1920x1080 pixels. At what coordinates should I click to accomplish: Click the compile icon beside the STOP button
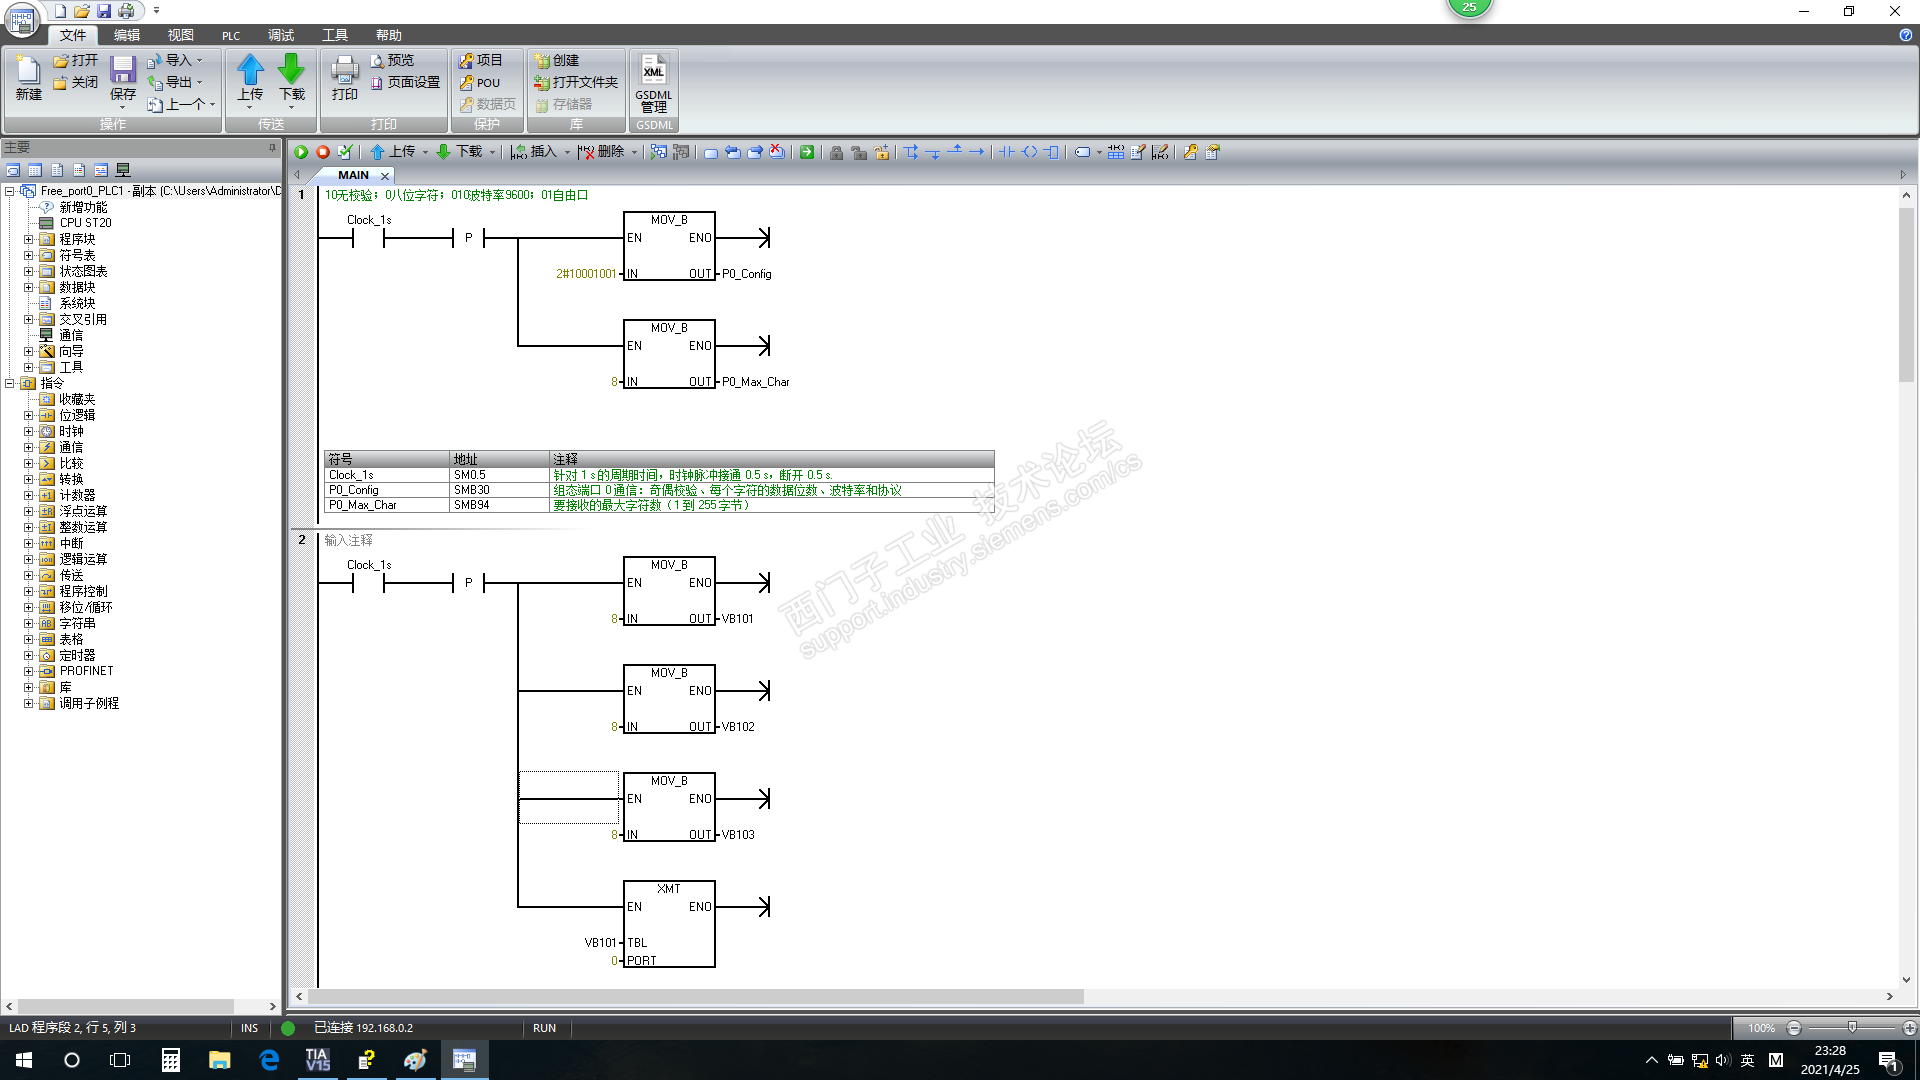pyautogui.click(x=345, y=152)
